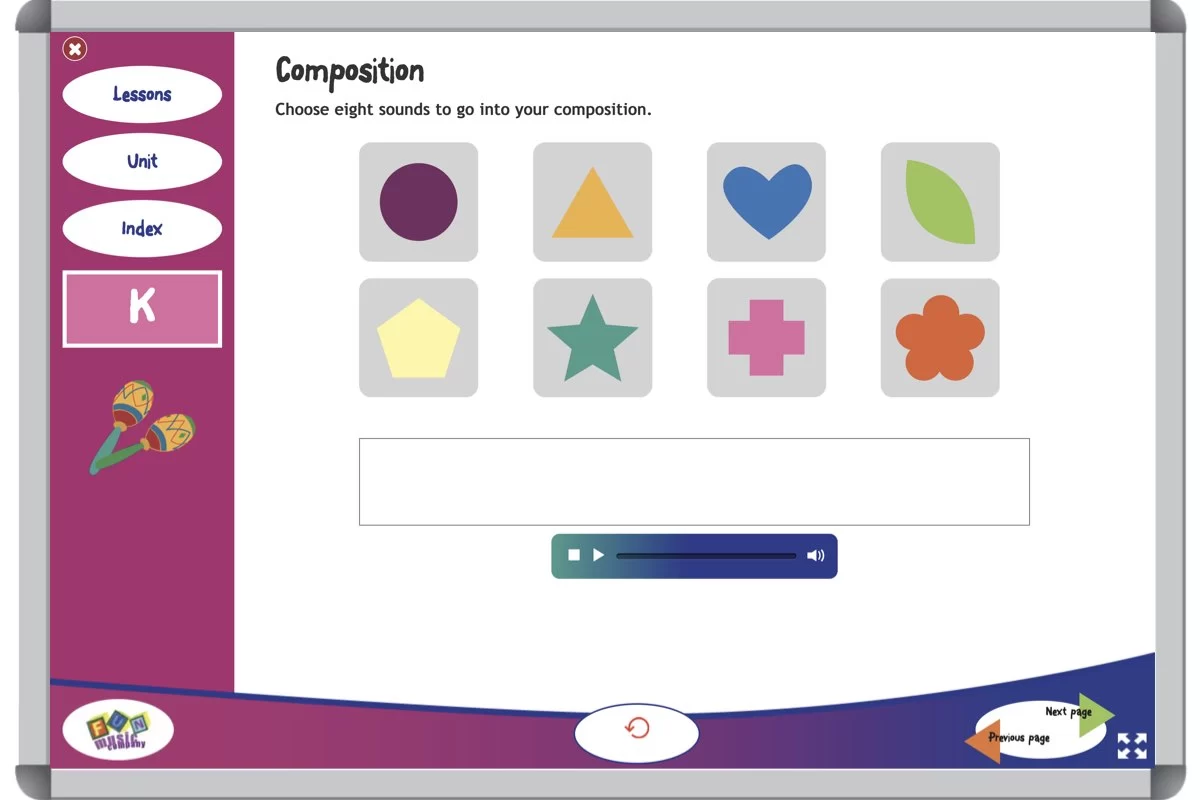Screen dimensions: 1200x800
Task: Add the green leaf sound tile
Action: pos(940,202)
